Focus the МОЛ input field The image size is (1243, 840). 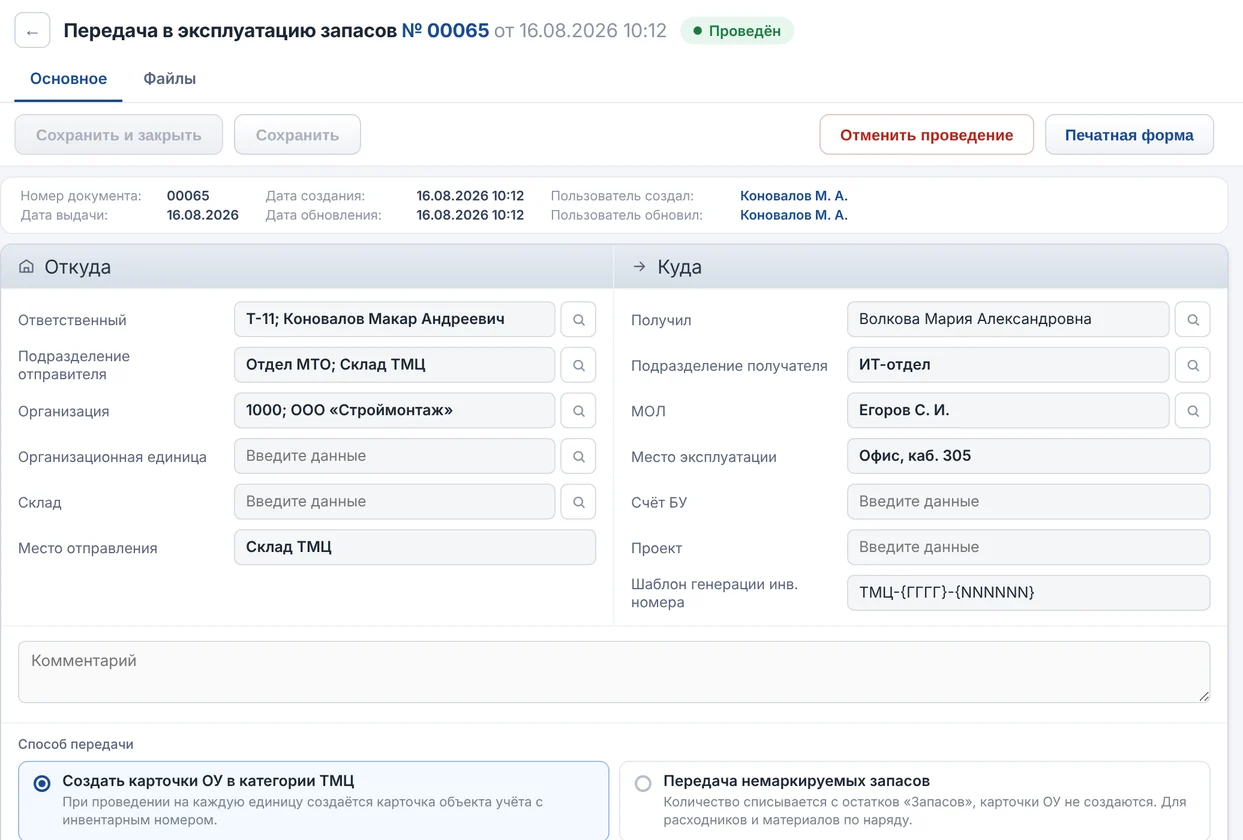click(1008, 411)
